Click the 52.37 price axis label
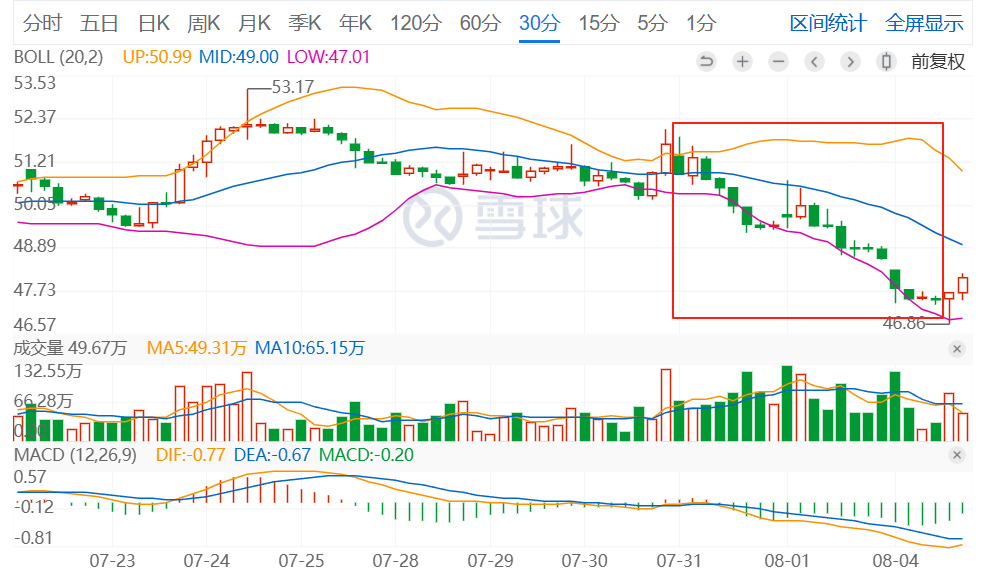 pos(35,117)
